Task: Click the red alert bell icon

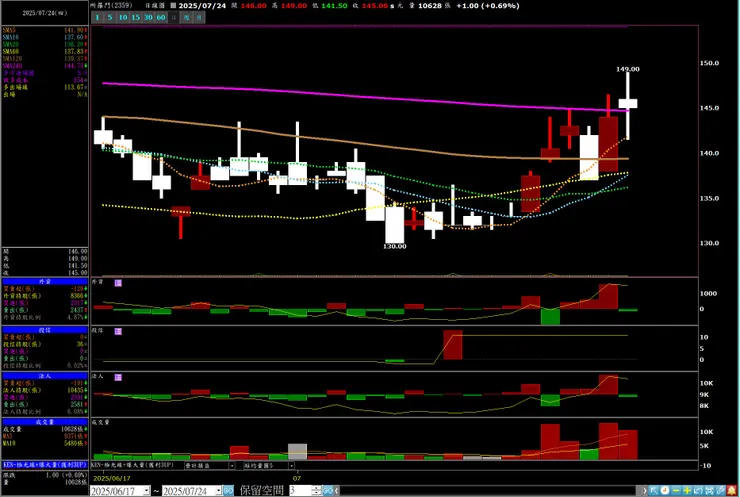Action: coord(732,491)
